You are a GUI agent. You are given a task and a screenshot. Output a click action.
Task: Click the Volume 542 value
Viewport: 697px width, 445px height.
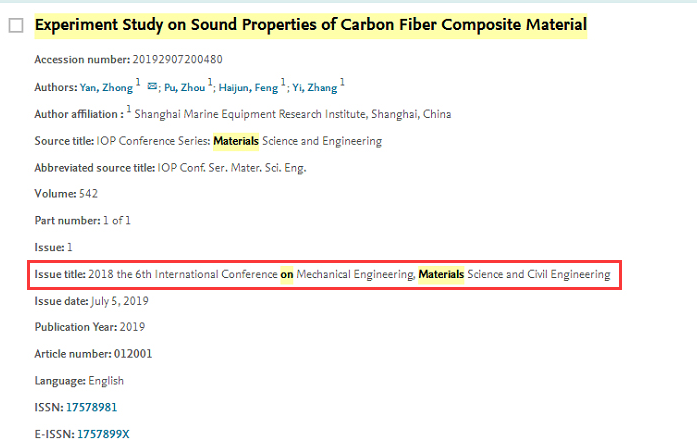coord(88,194)
